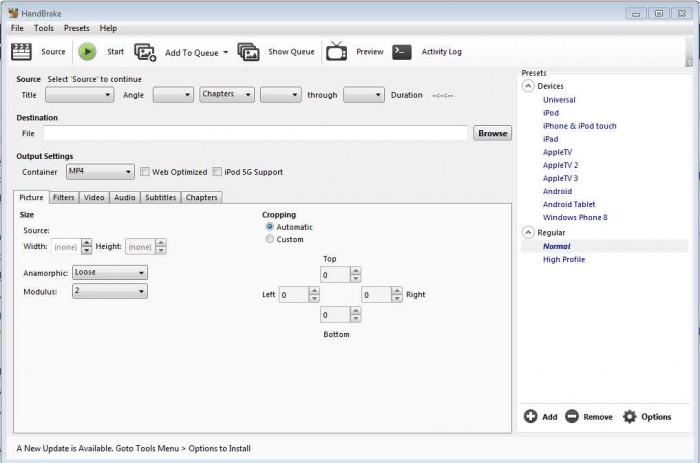
Task: Click the Start label in the toolbar
Action: point(115,52)
